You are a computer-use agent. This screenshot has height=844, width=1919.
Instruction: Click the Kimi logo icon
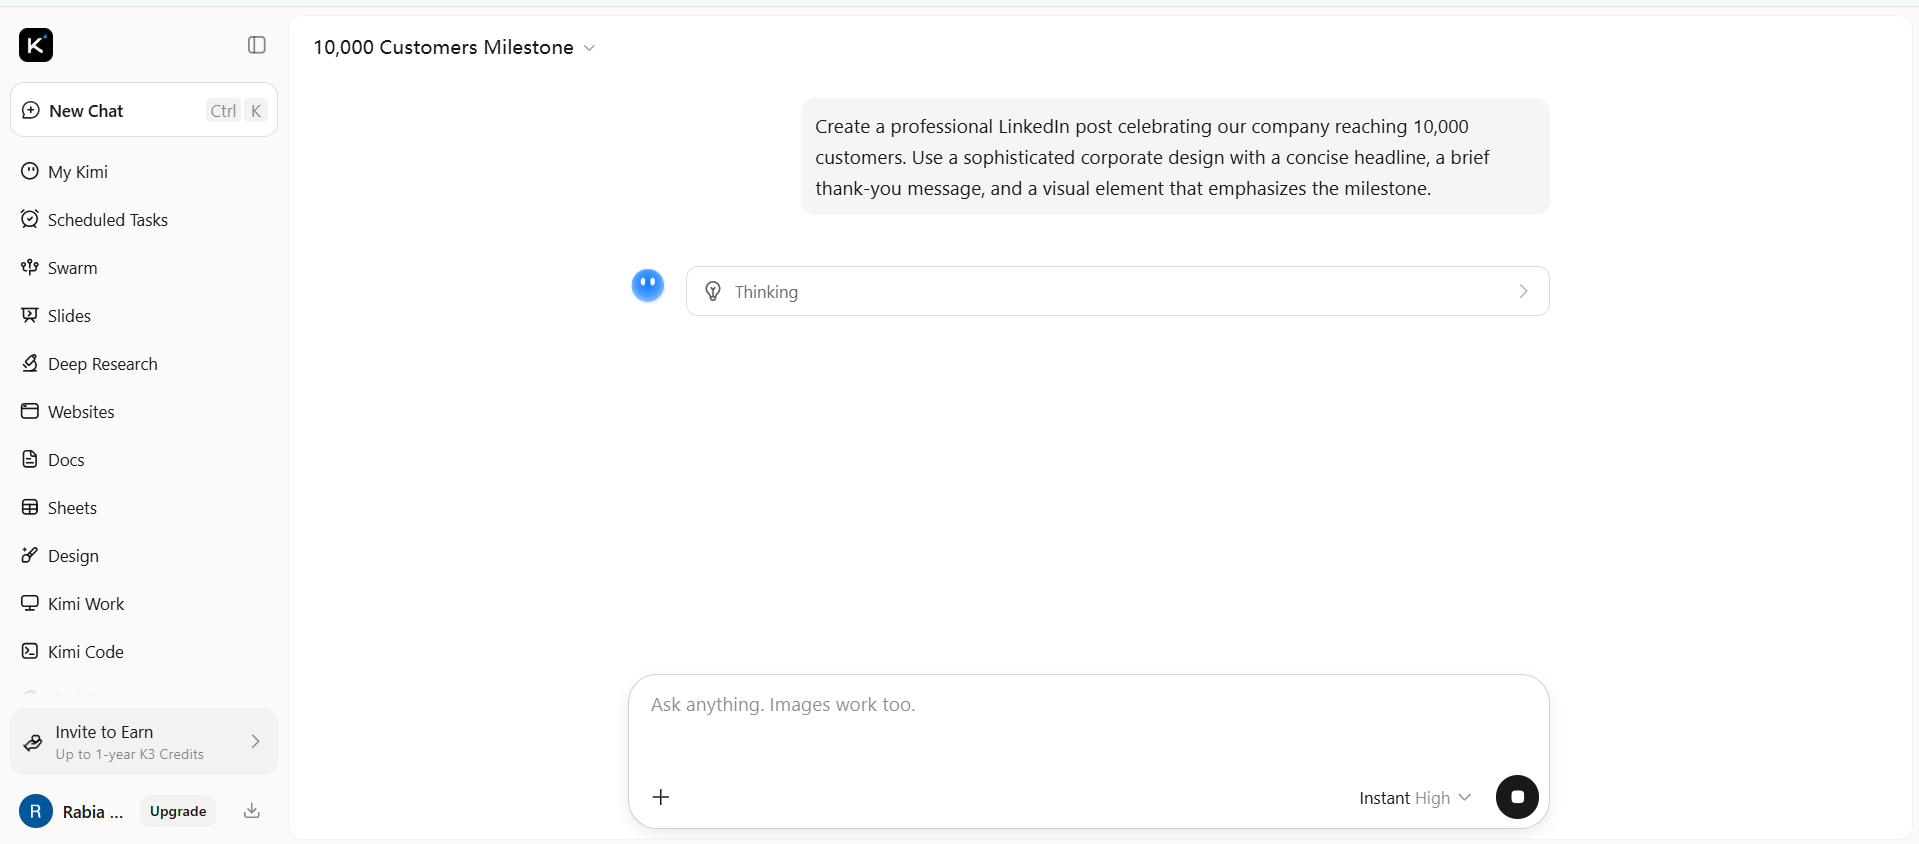tap(36, 45)
